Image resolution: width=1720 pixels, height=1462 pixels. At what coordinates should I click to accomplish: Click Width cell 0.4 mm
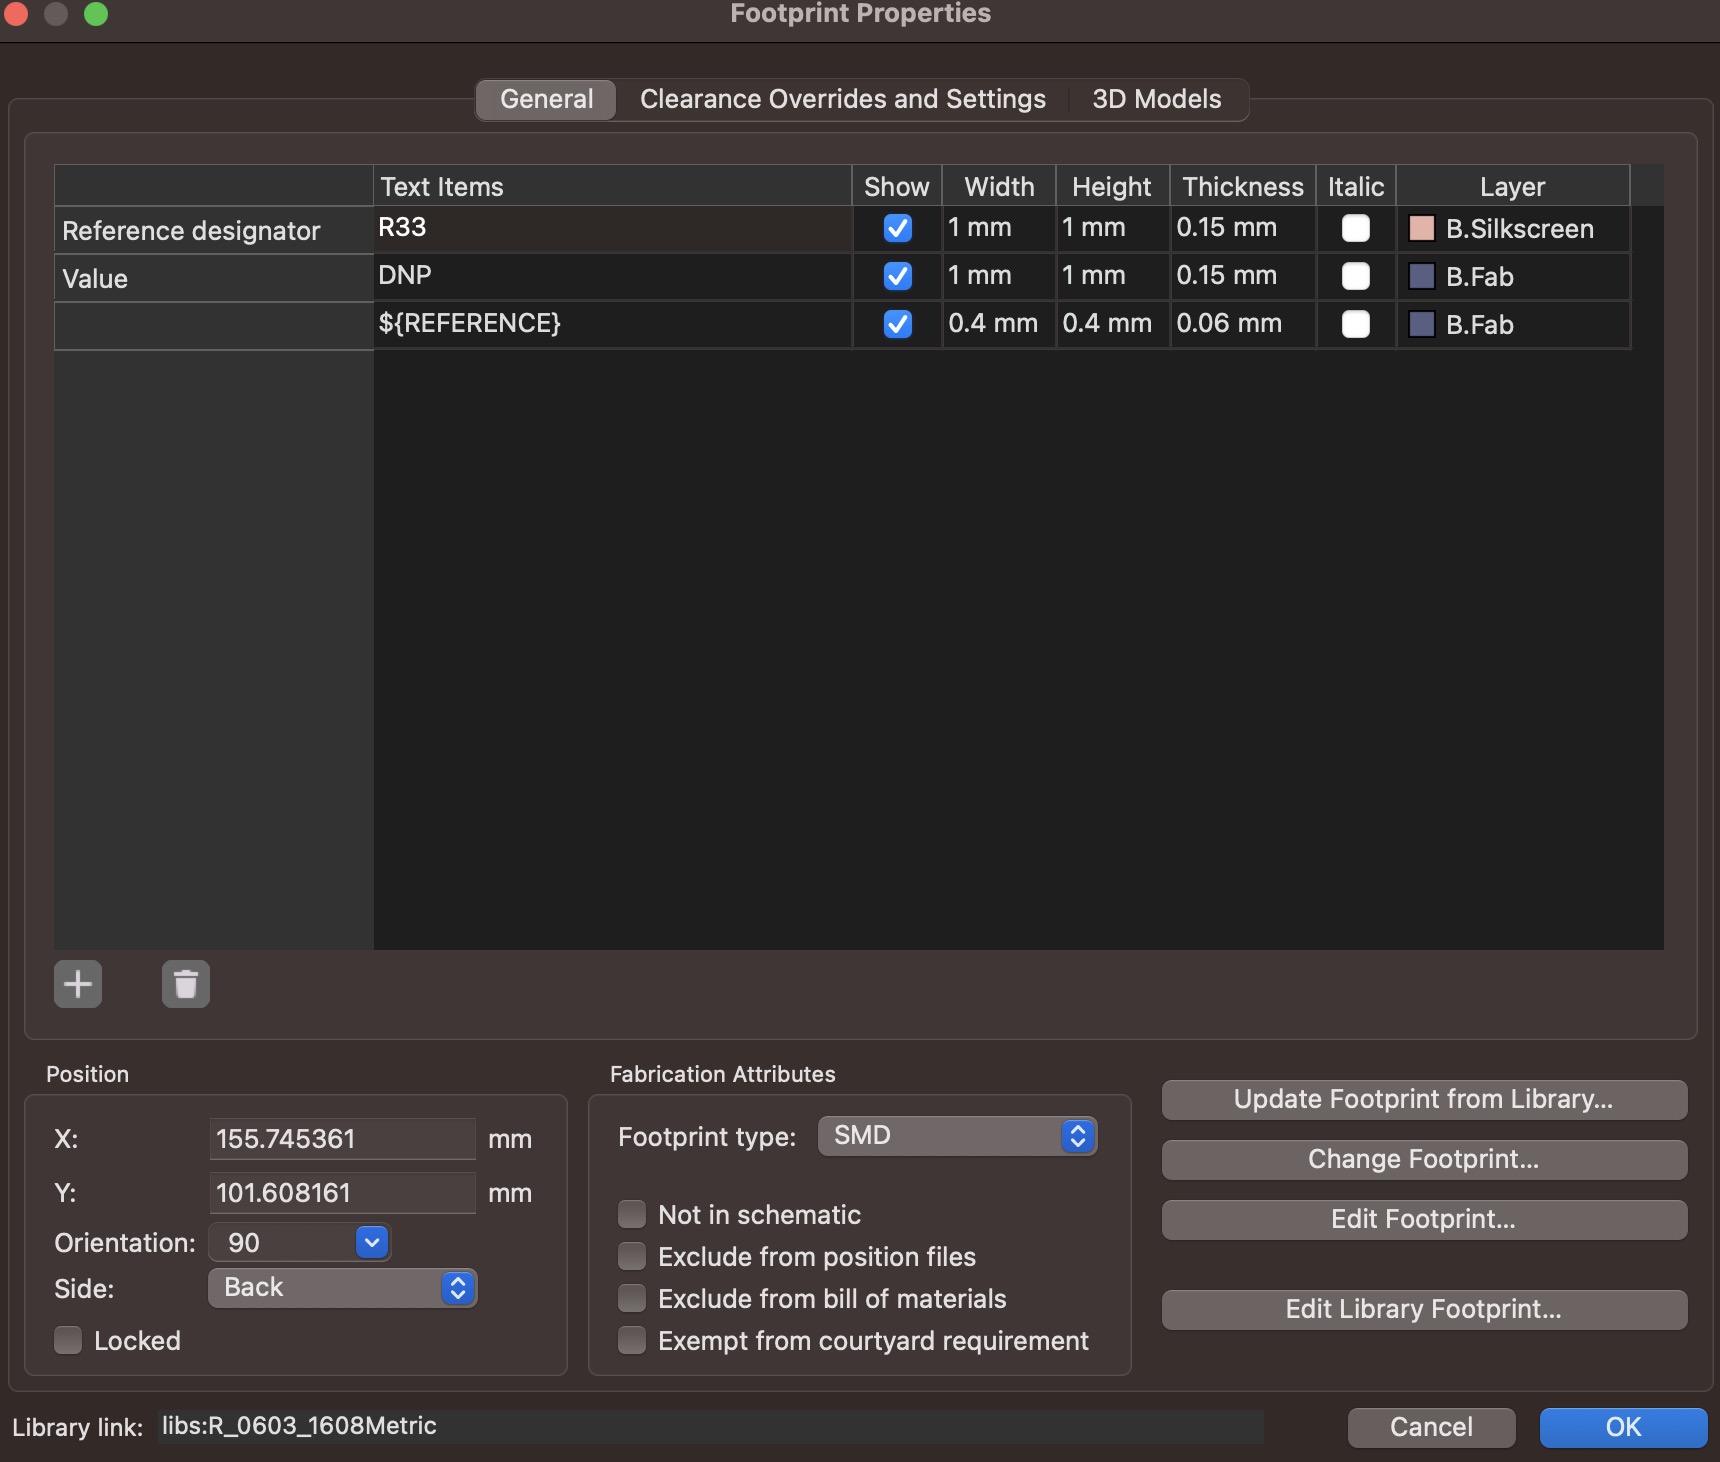(999, 325)
